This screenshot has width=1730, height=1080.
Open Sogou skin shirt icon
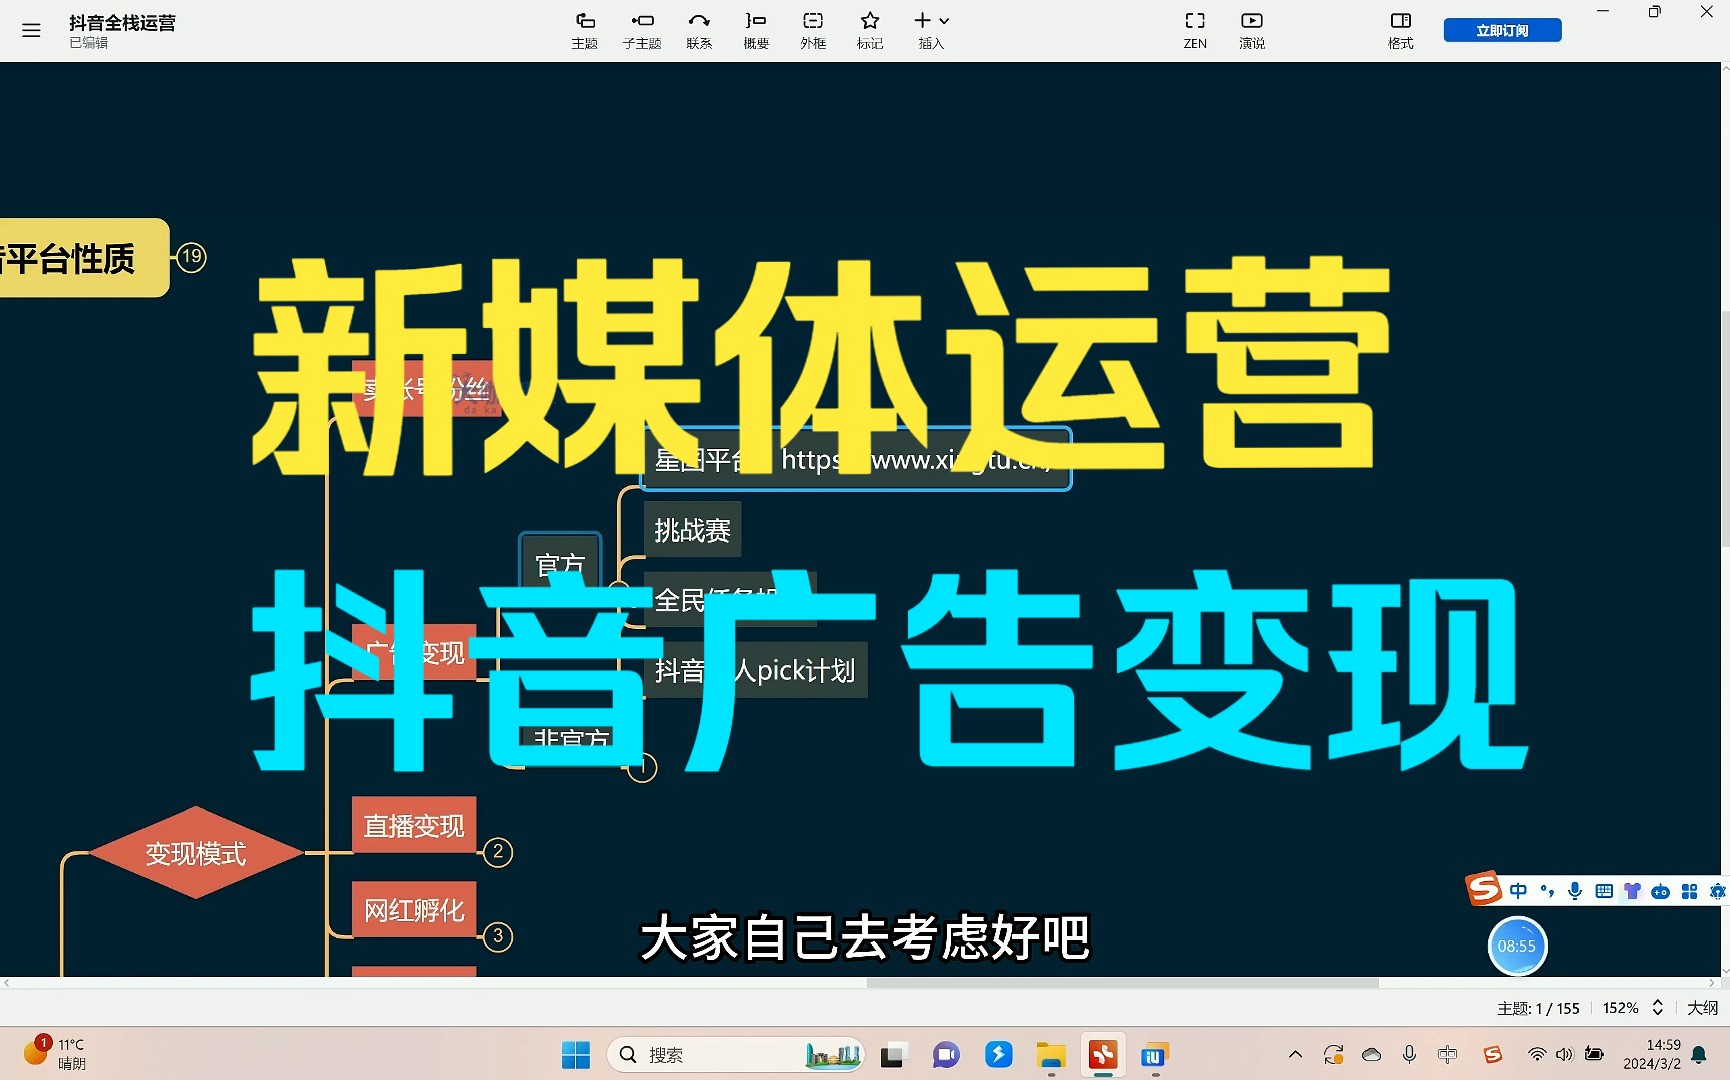point(1632,891)
